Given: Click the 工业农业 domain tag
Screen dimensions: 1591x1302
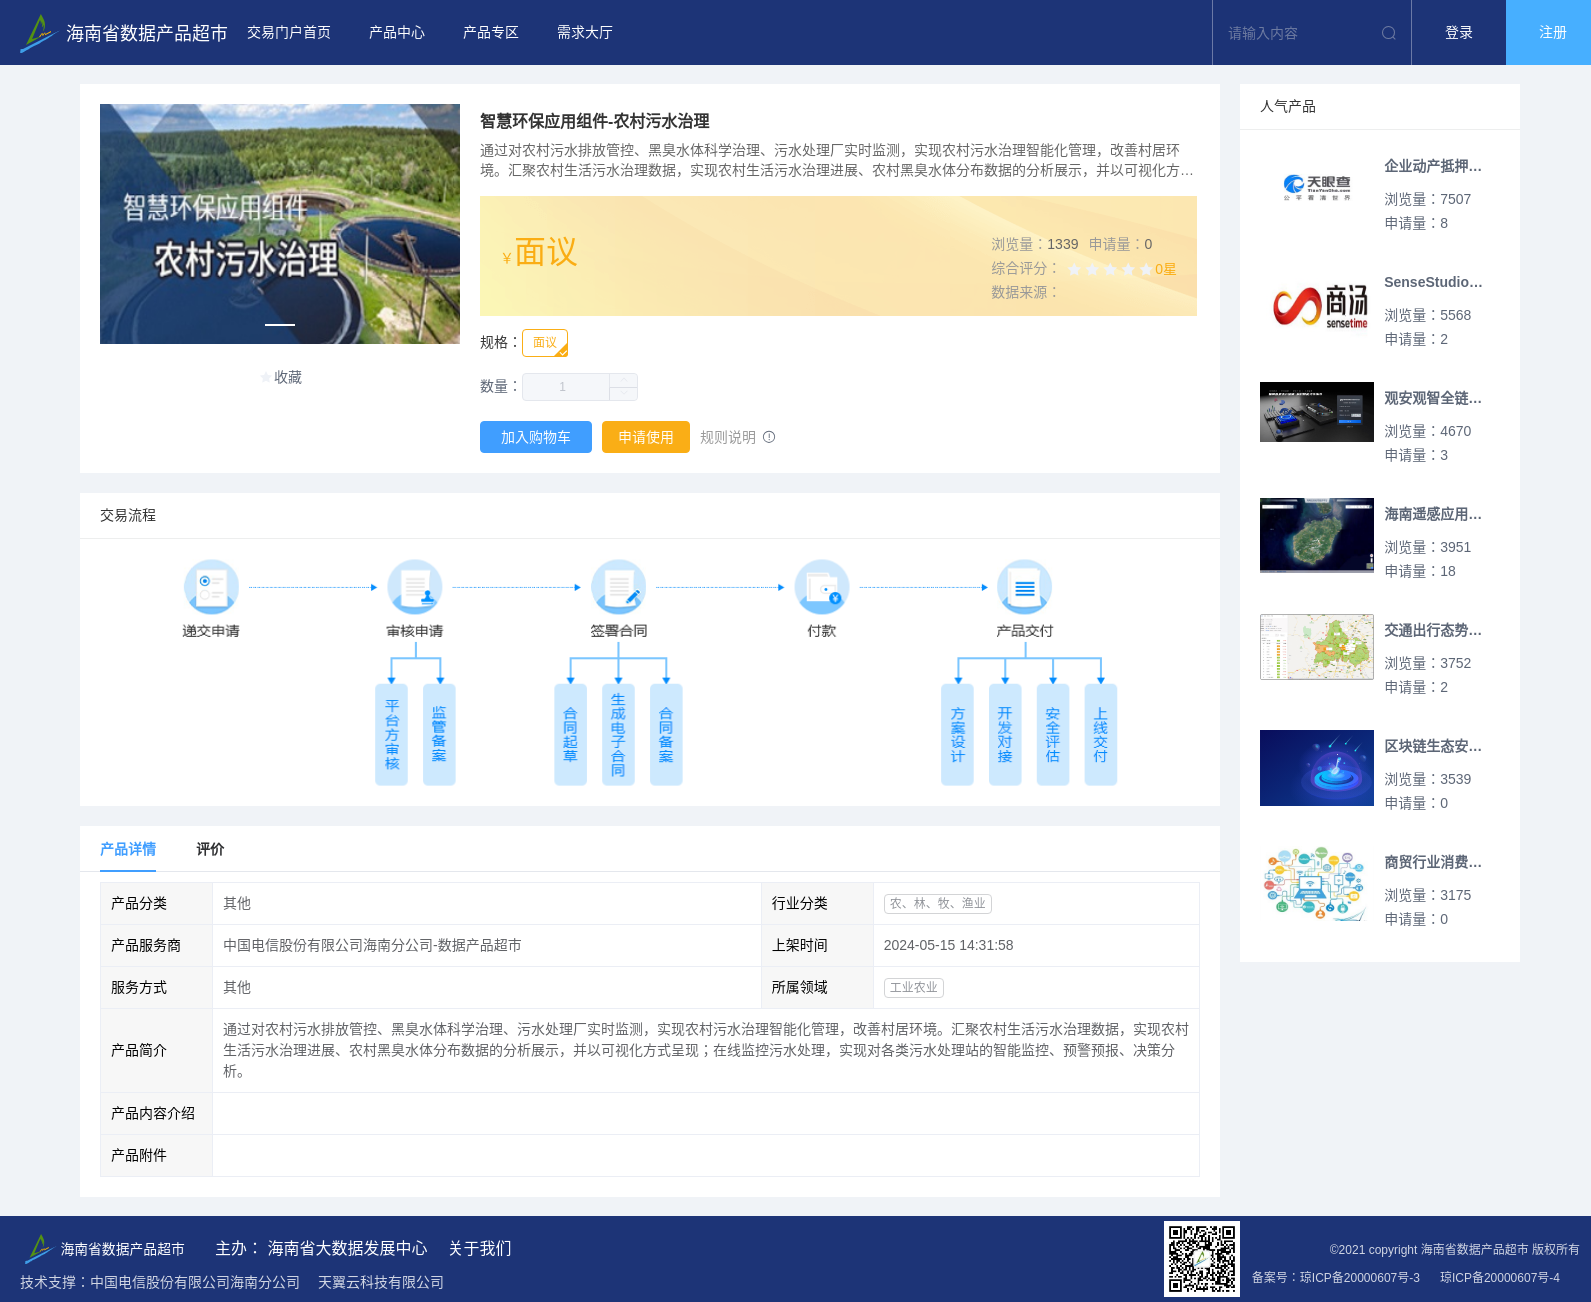Looking at the screenshot, I should click(x=914, y=988).
